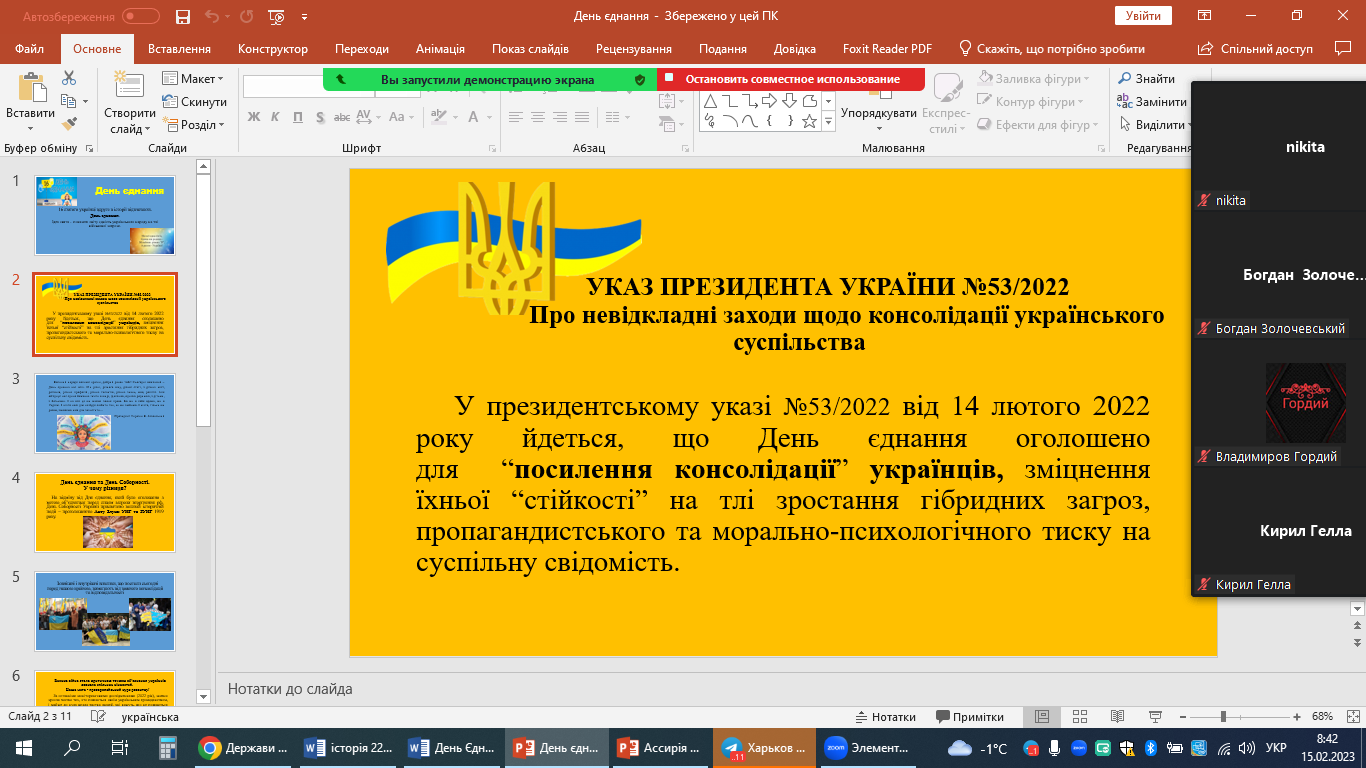Click the zoom slider in status bar
The height and width of the screenshot is (768, 1366).
coord(1223,717)
